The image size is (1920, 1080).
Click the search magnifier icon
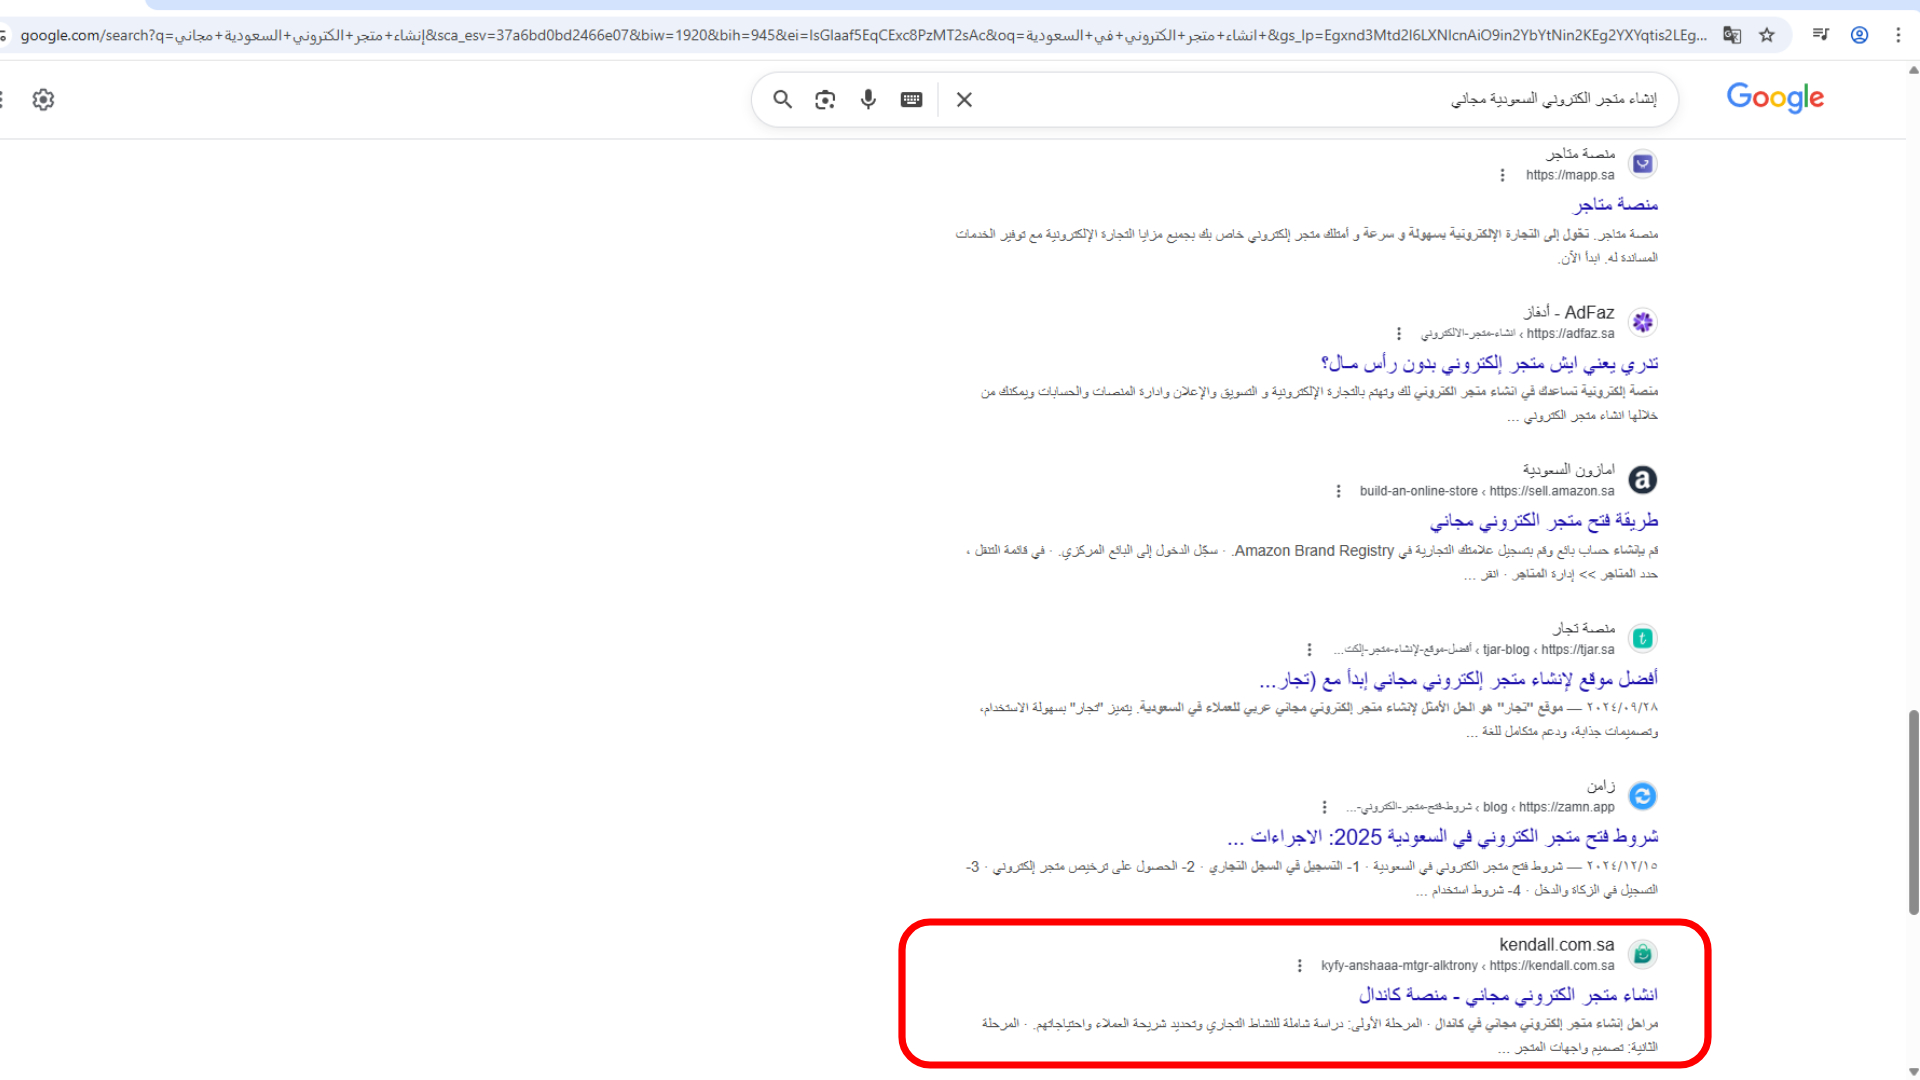click(782, 99)
